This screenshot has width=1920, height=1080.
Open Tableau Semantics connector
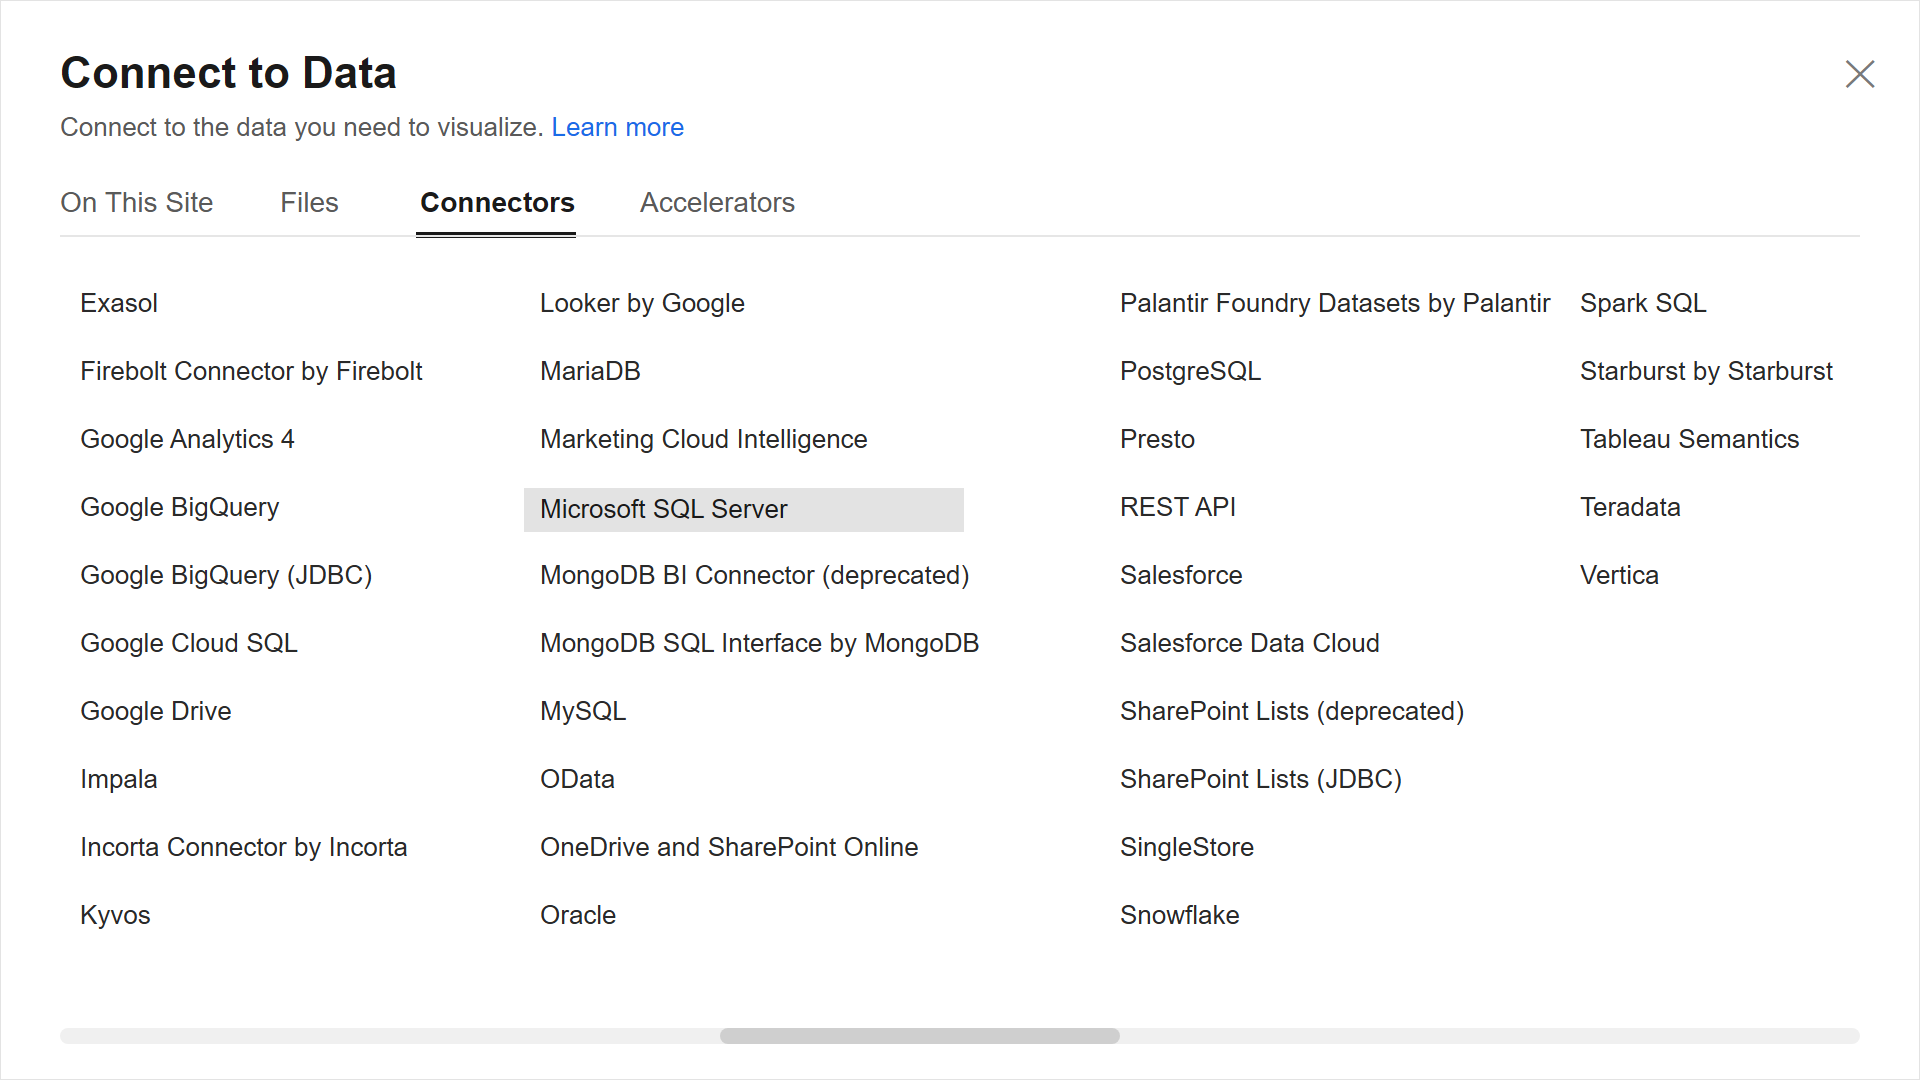coord(1689,439)
